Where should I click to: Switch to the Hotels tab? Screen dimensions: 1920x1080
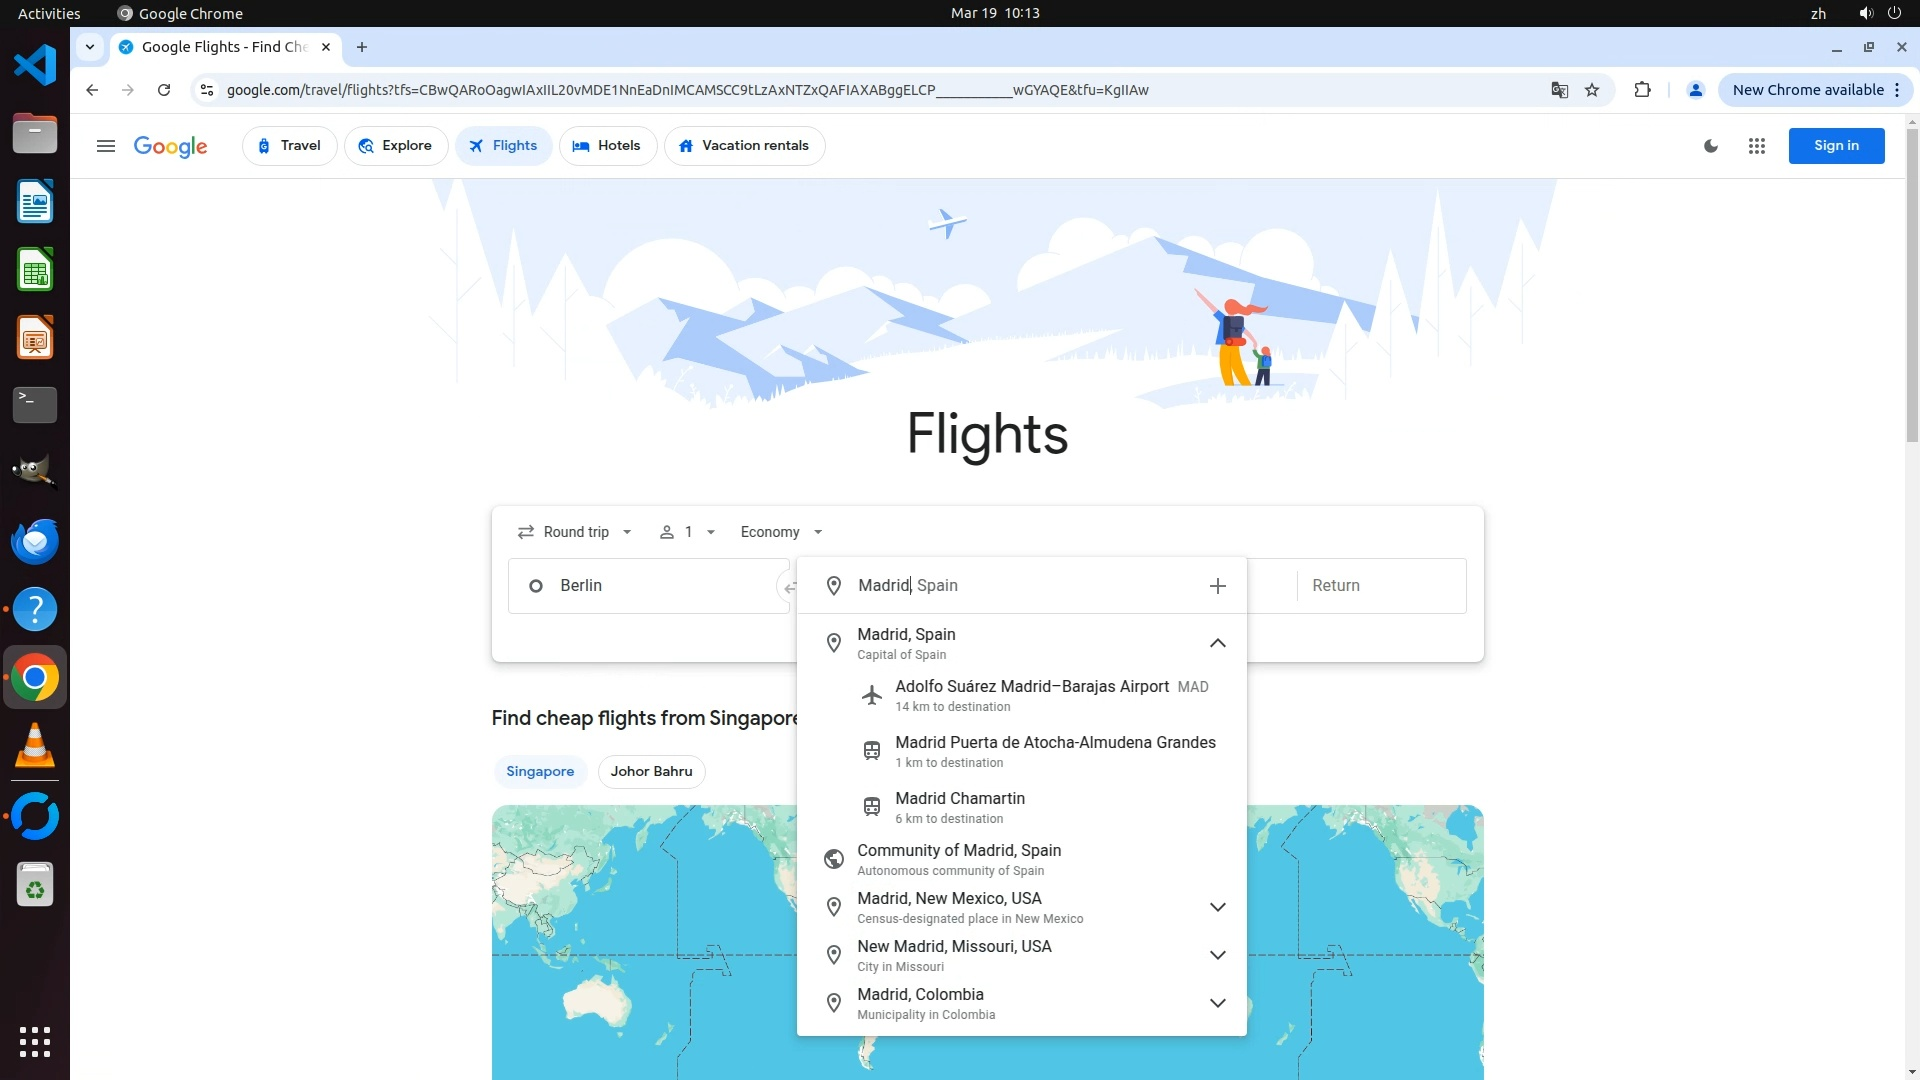pyautogui.click(x=607, y=146)
